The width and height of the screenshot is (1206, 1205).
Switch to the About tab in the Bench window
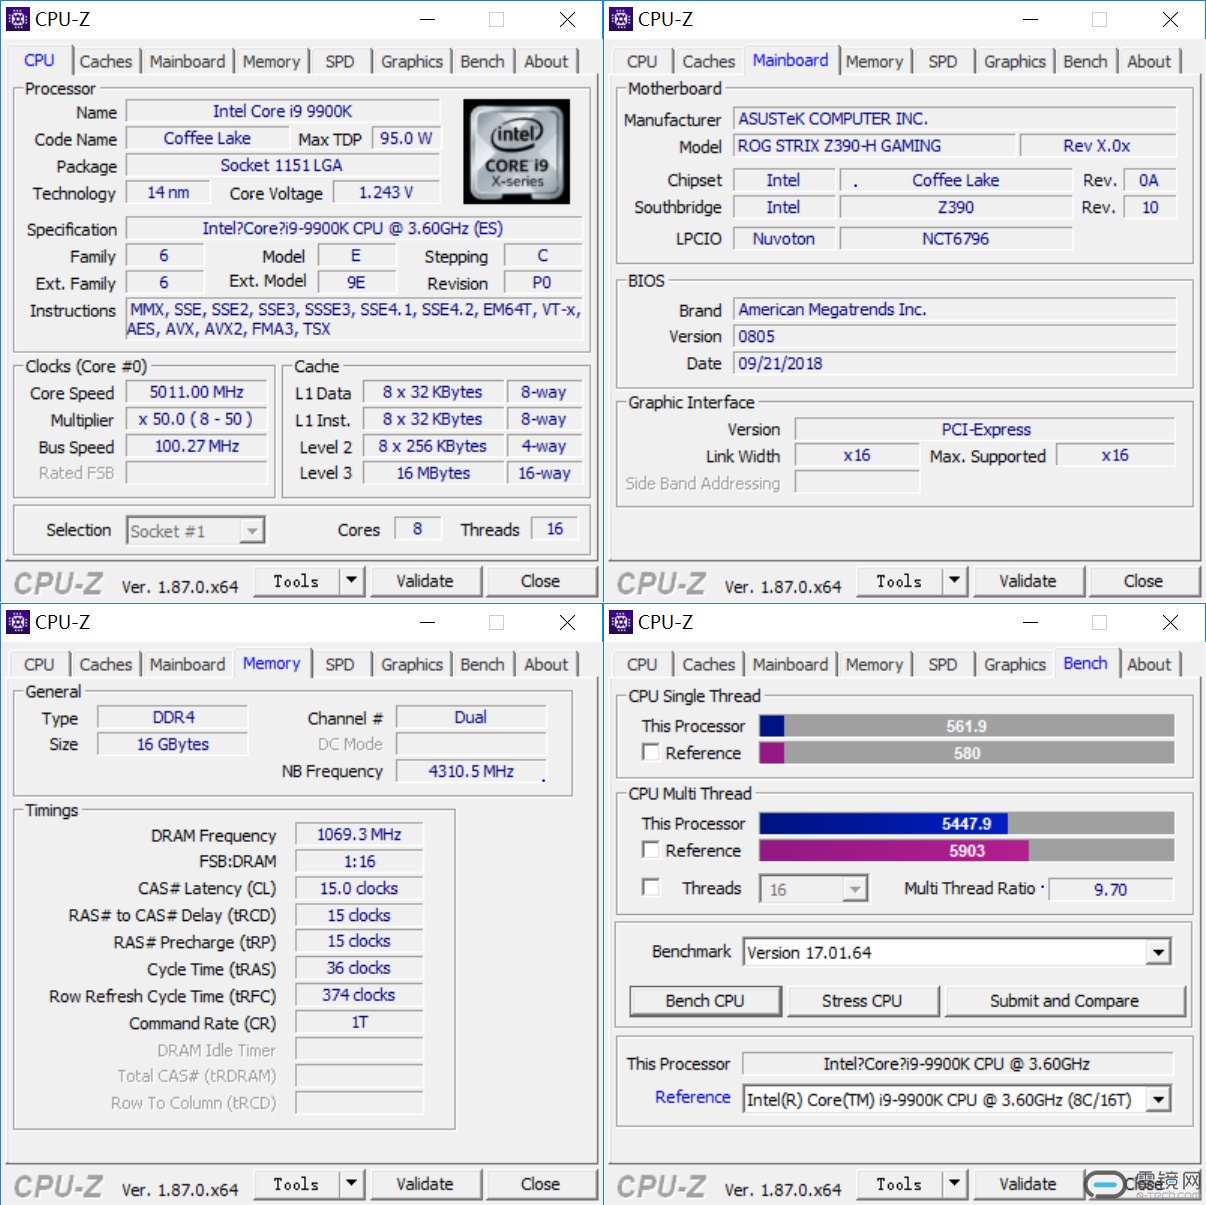(1149, 665)
